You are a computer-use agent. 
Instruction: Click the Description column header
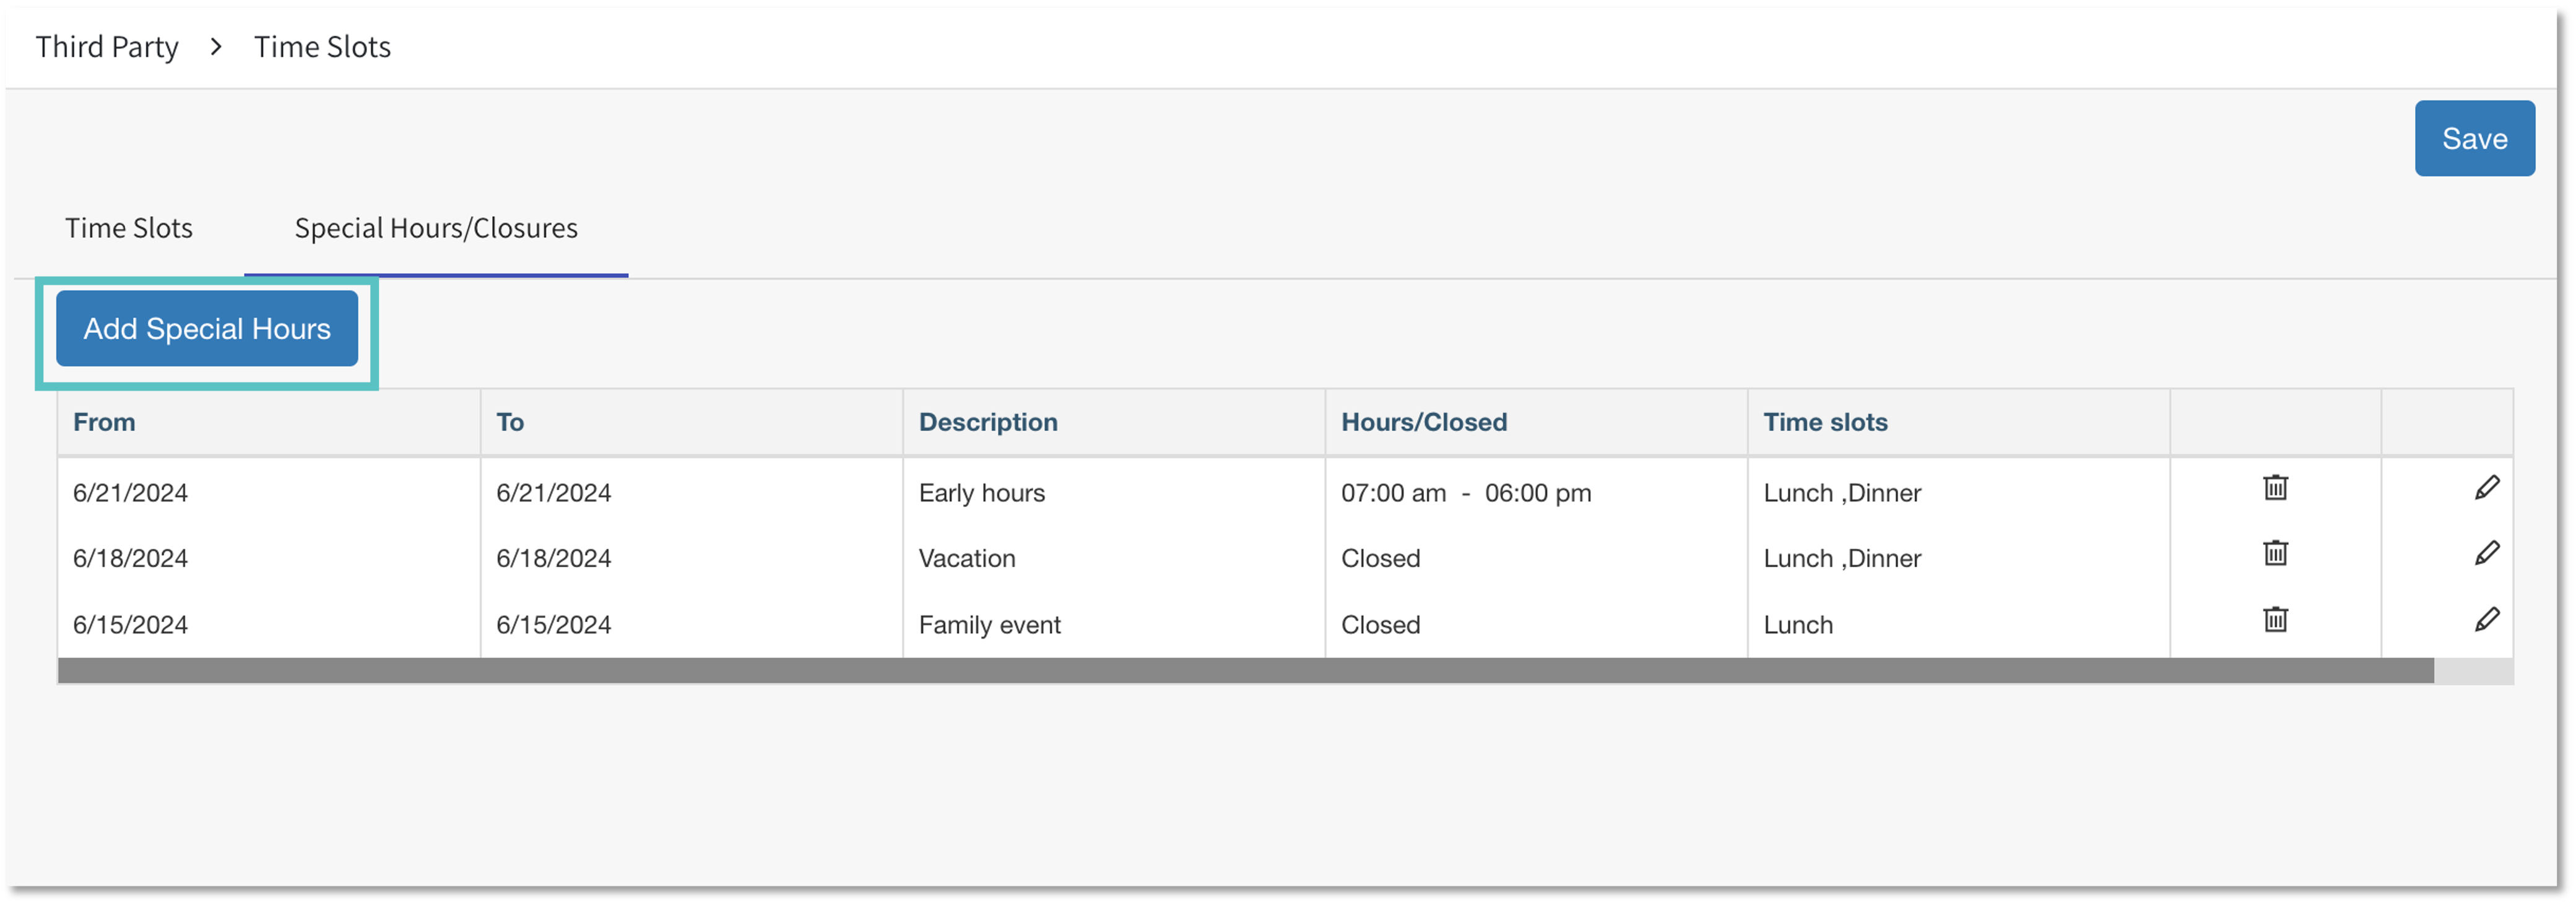pos(988,423)
